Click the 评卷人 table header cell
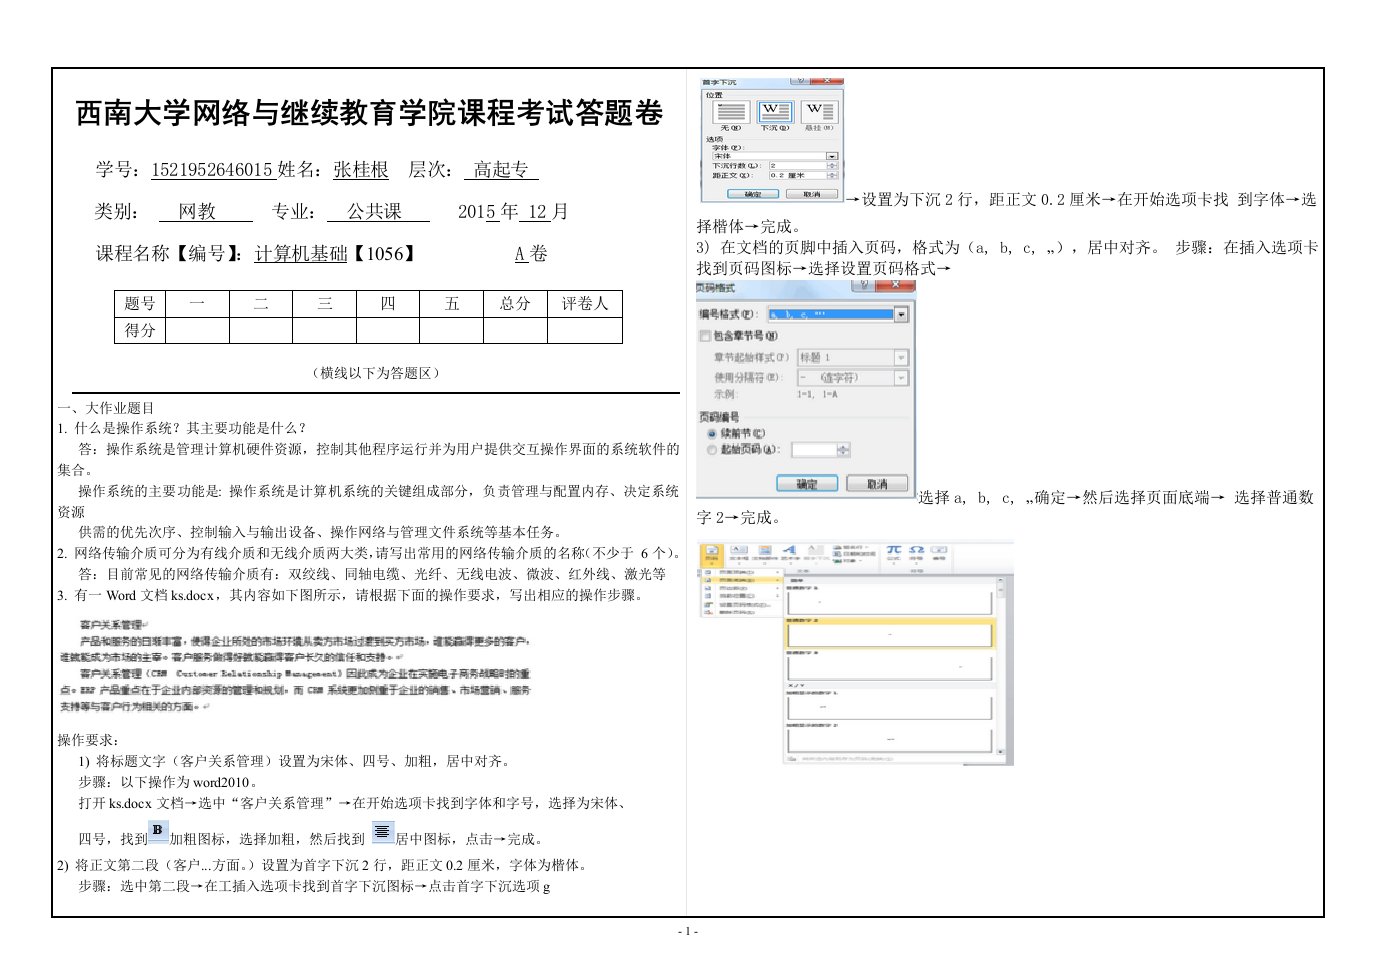The height and width of the screenshot is (971, 1375). (x=585, y=304)
